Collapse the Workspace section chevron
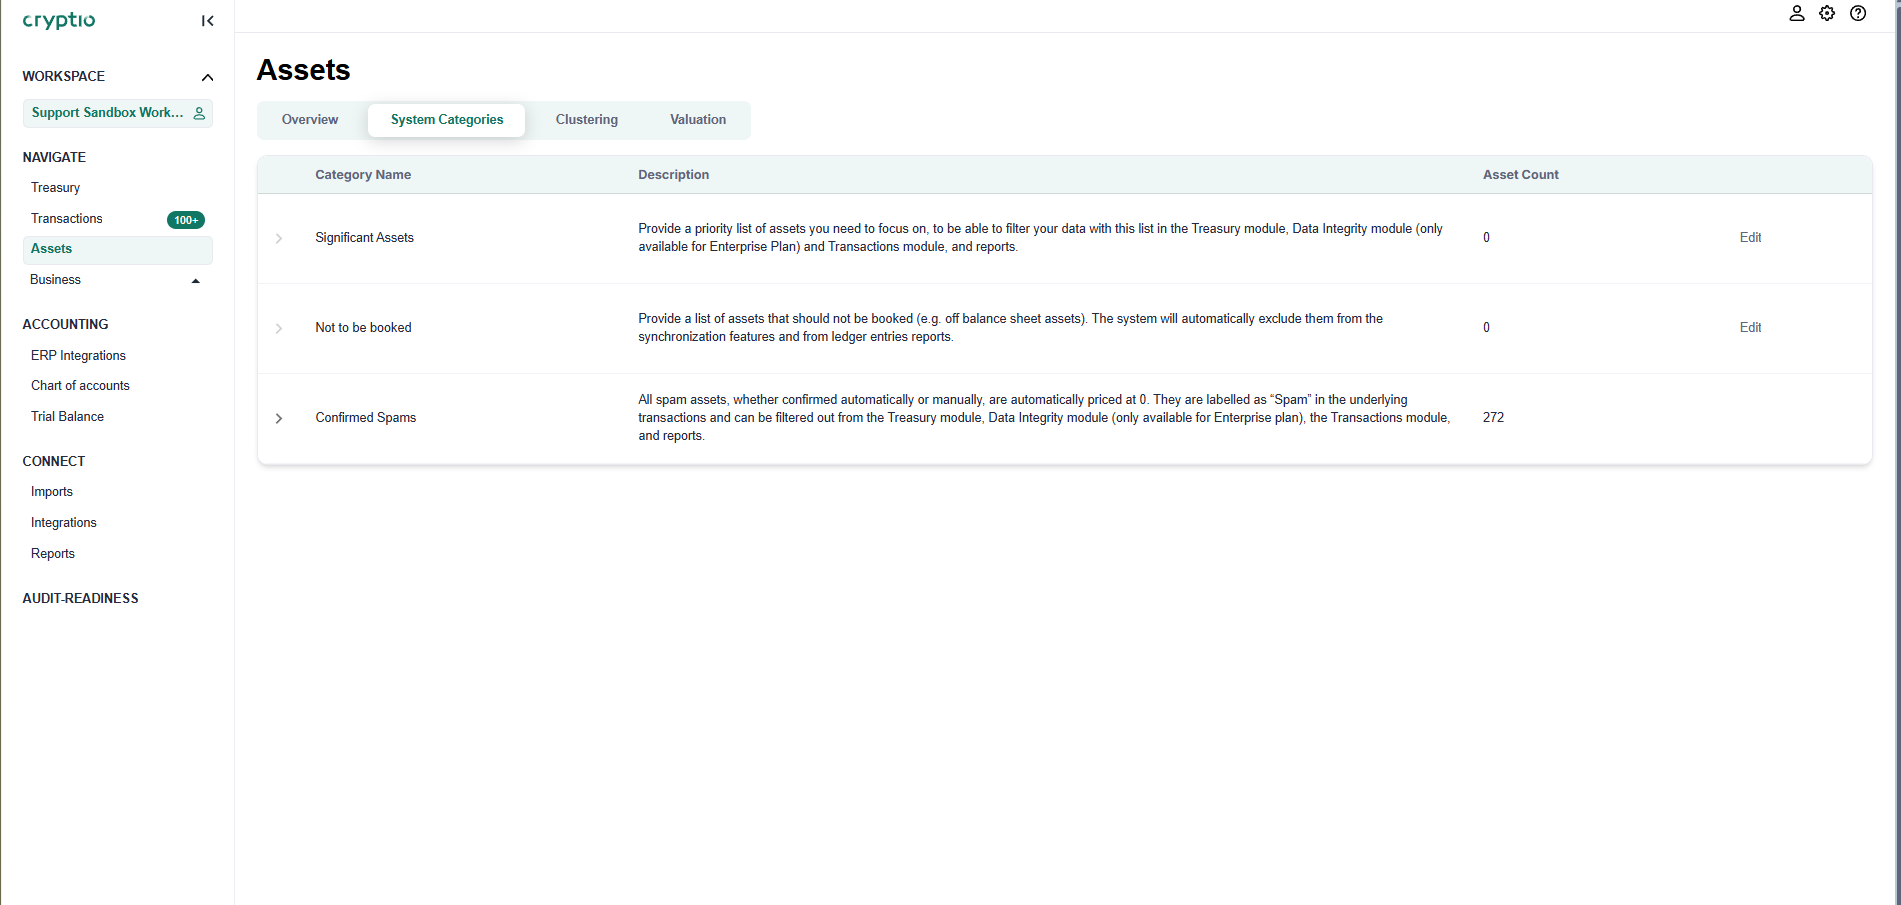Screen dimensions: 1901x905 [x=207, y=77]
